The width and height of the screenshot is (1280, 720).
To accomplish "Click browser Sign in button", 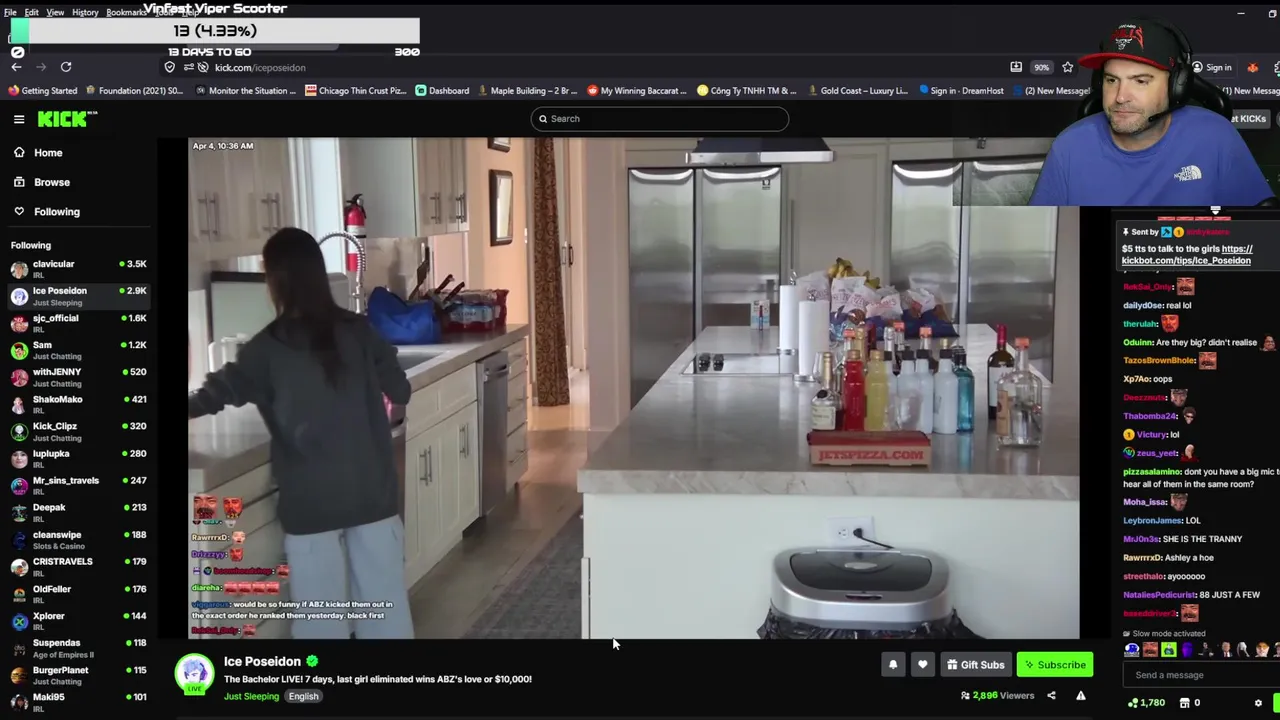I will click(1211, 67).
